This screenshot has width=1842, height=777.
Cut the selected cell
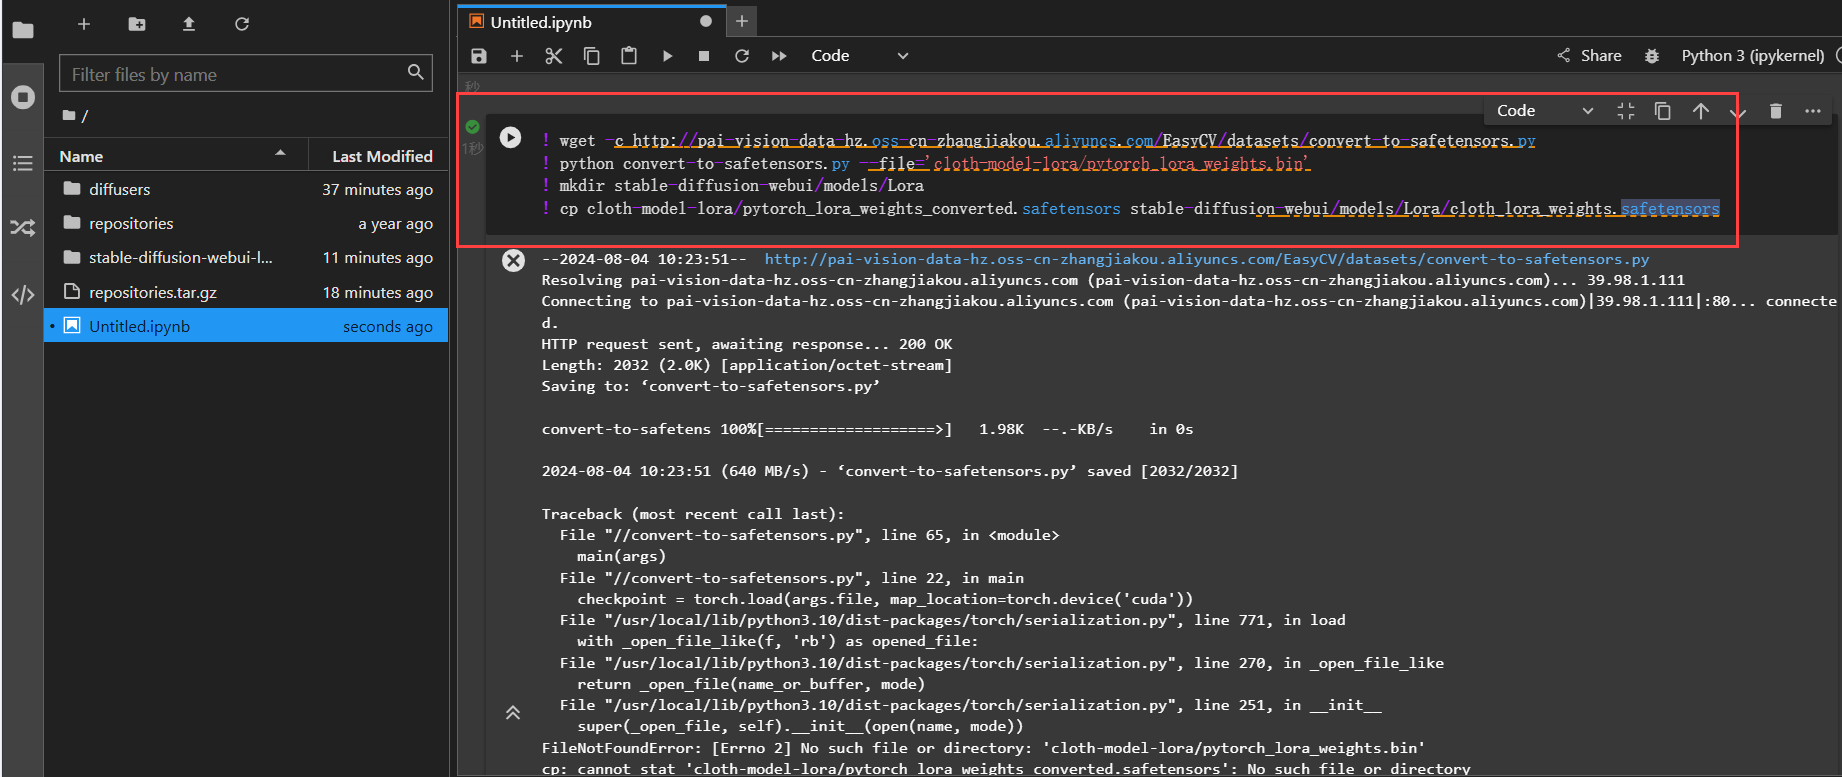pyautogui.click(x=554, y=56)
